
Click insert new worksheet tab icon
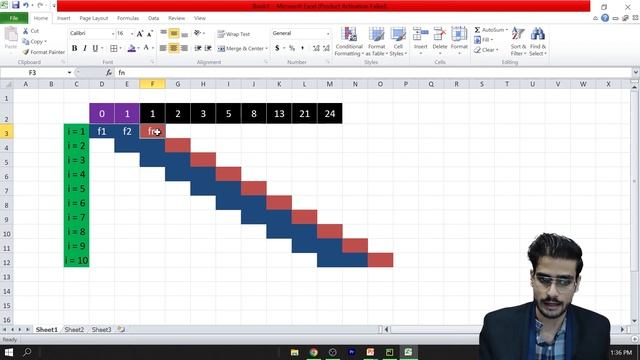[121, 329]
